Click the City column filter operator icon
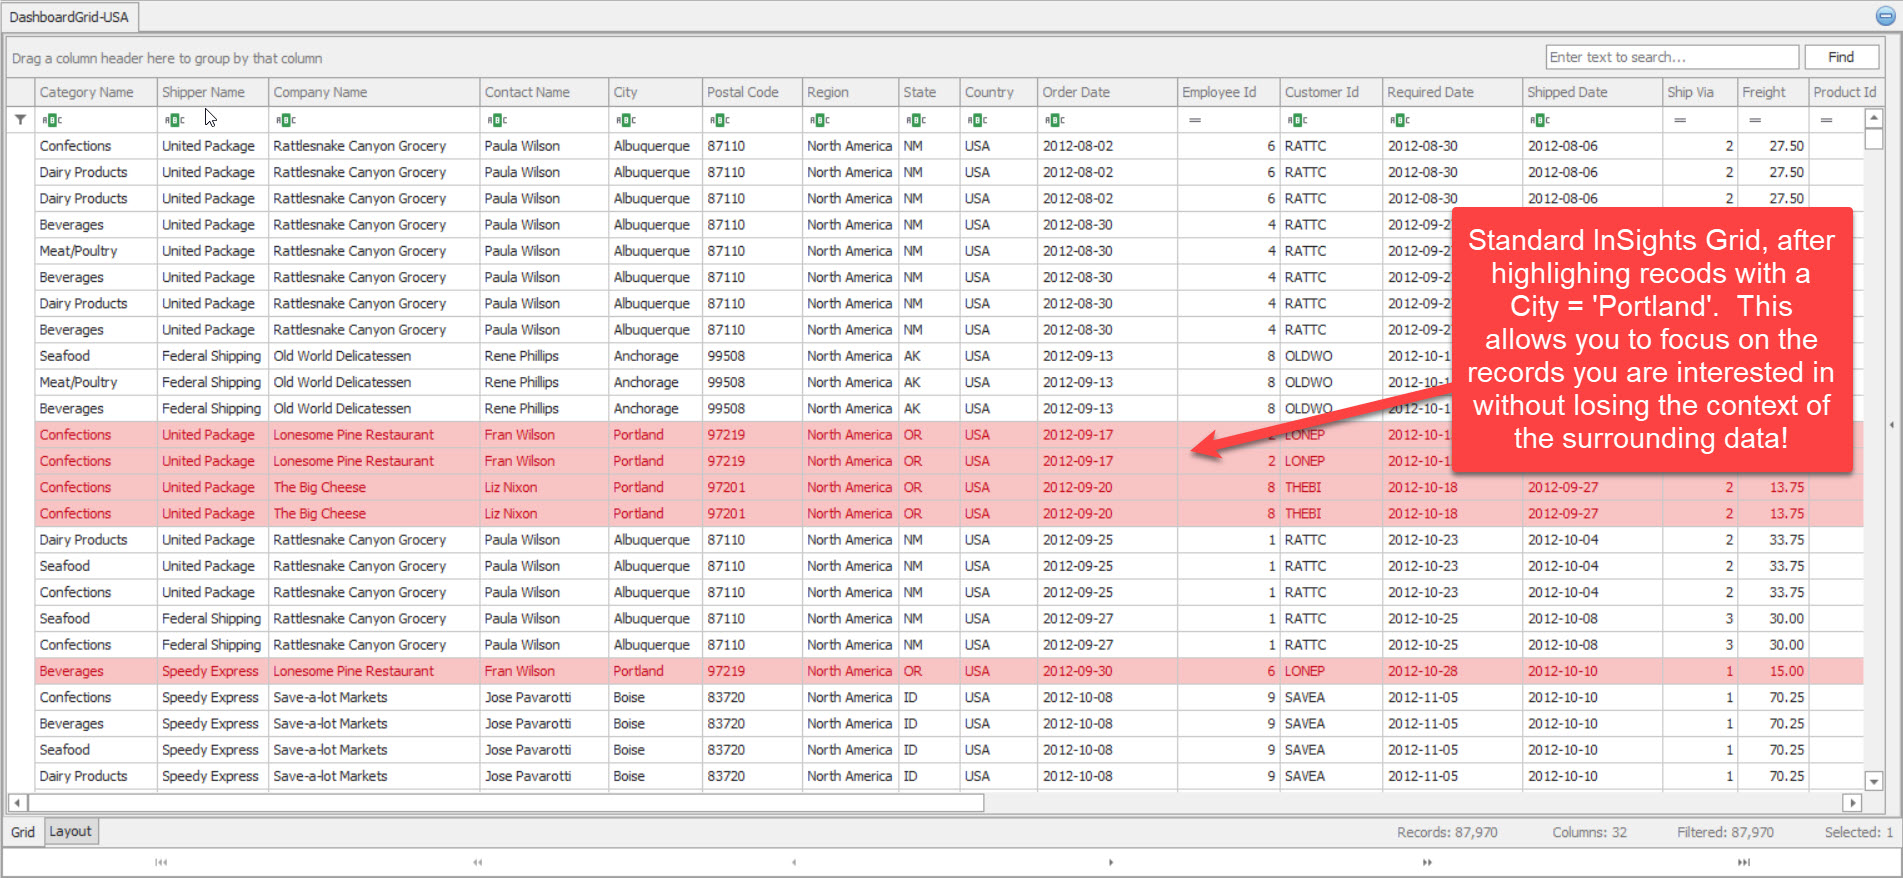 pyautogui.click(x=626, y=120)
